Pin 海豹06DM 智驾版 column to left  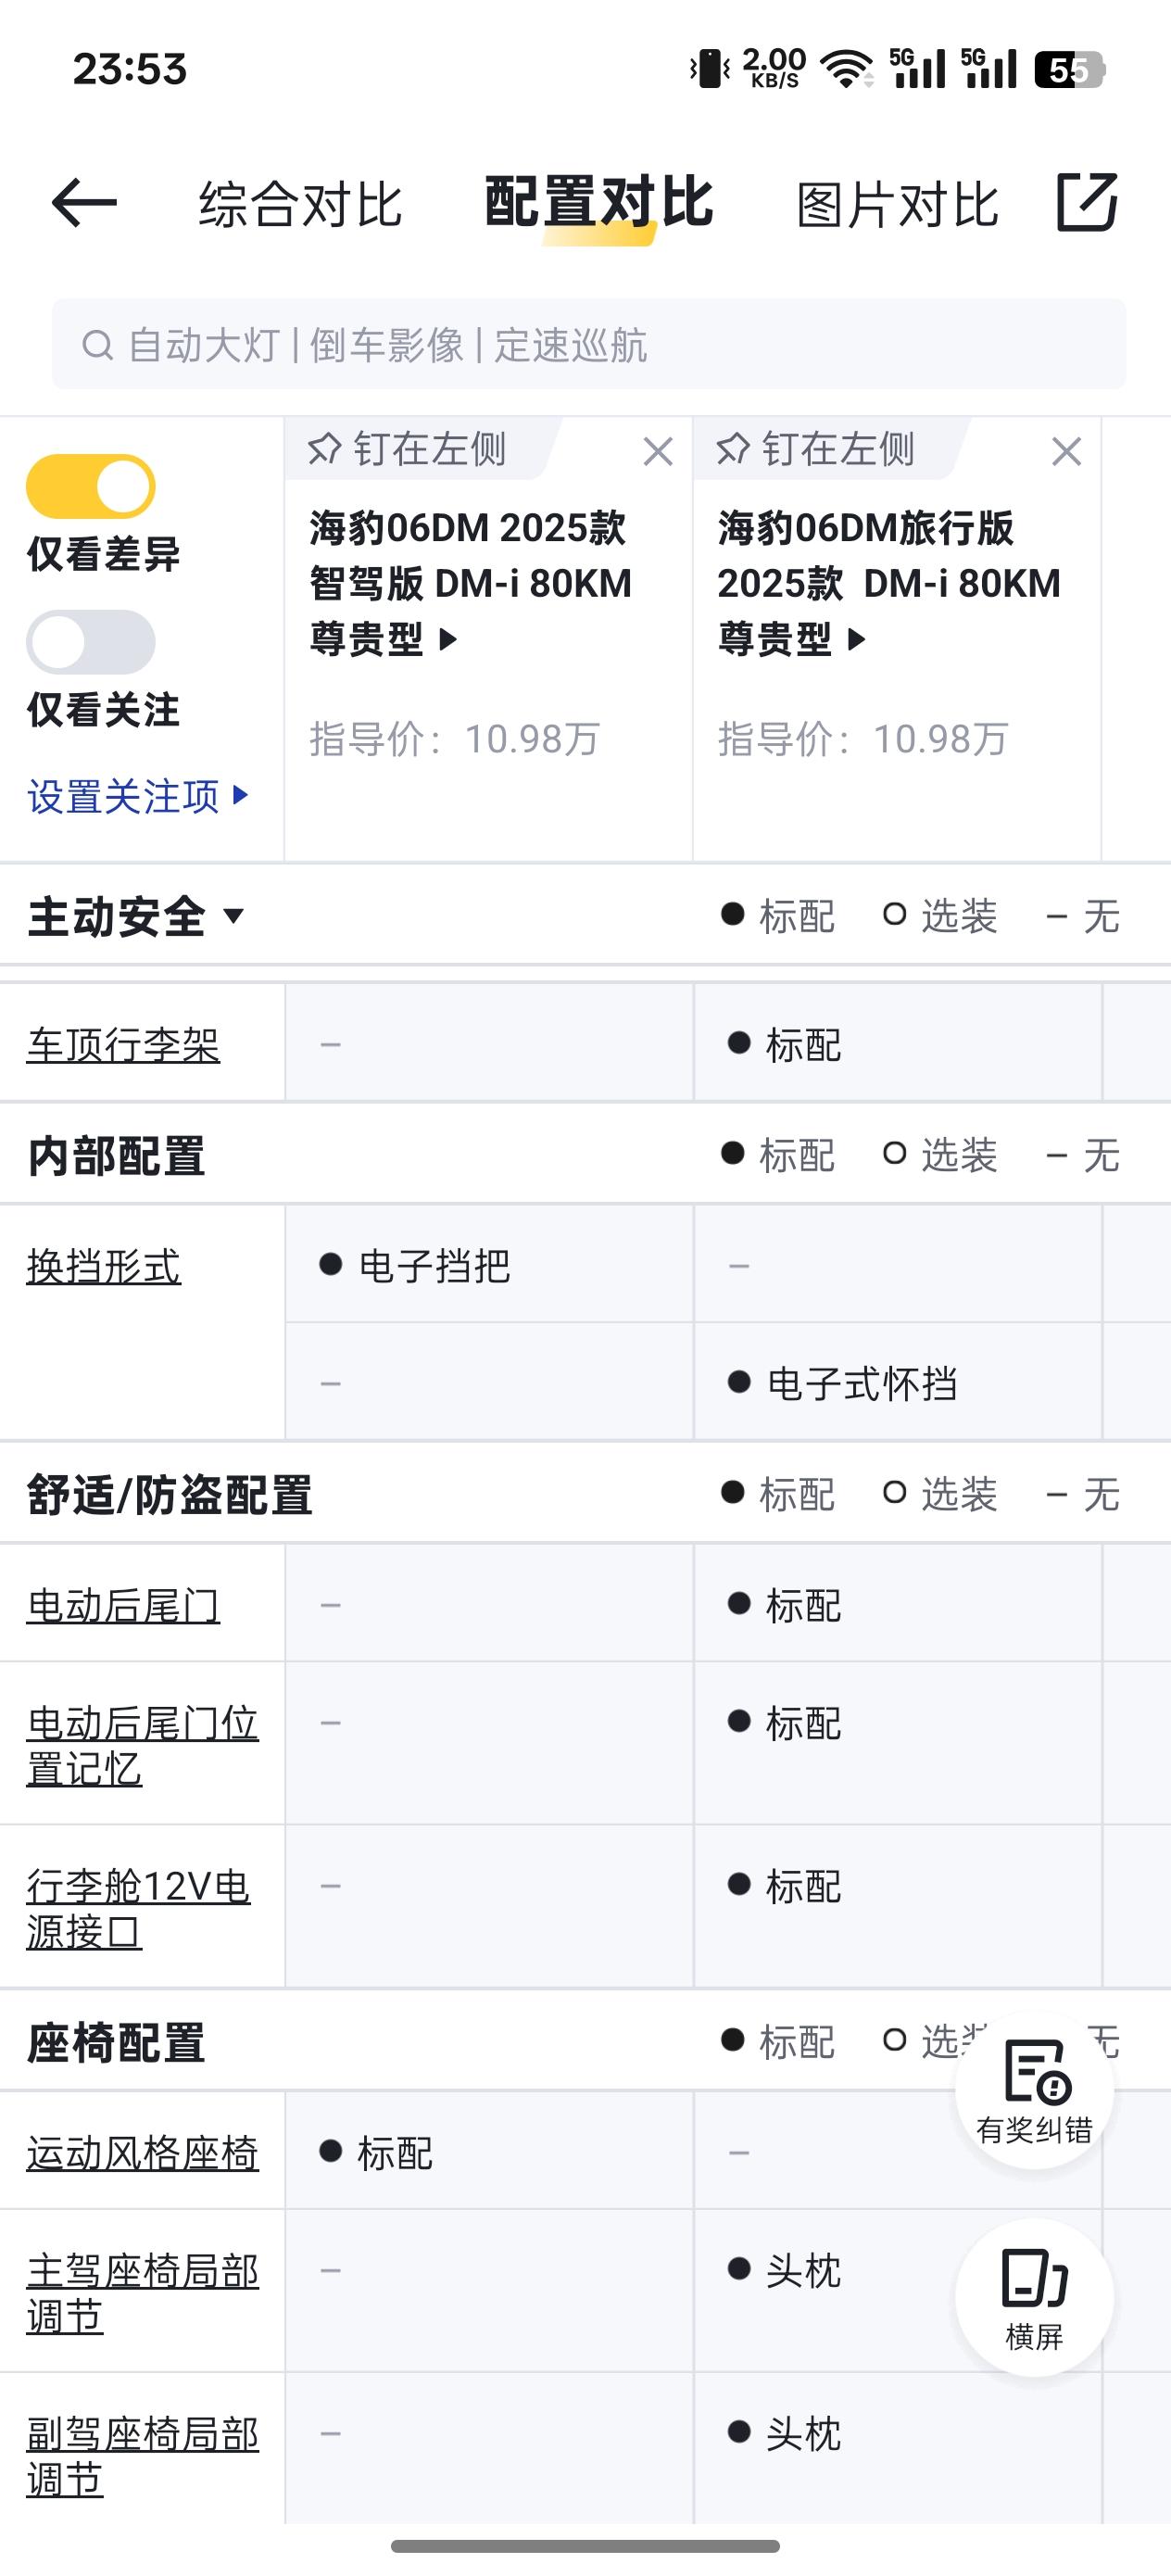(407, 449)
